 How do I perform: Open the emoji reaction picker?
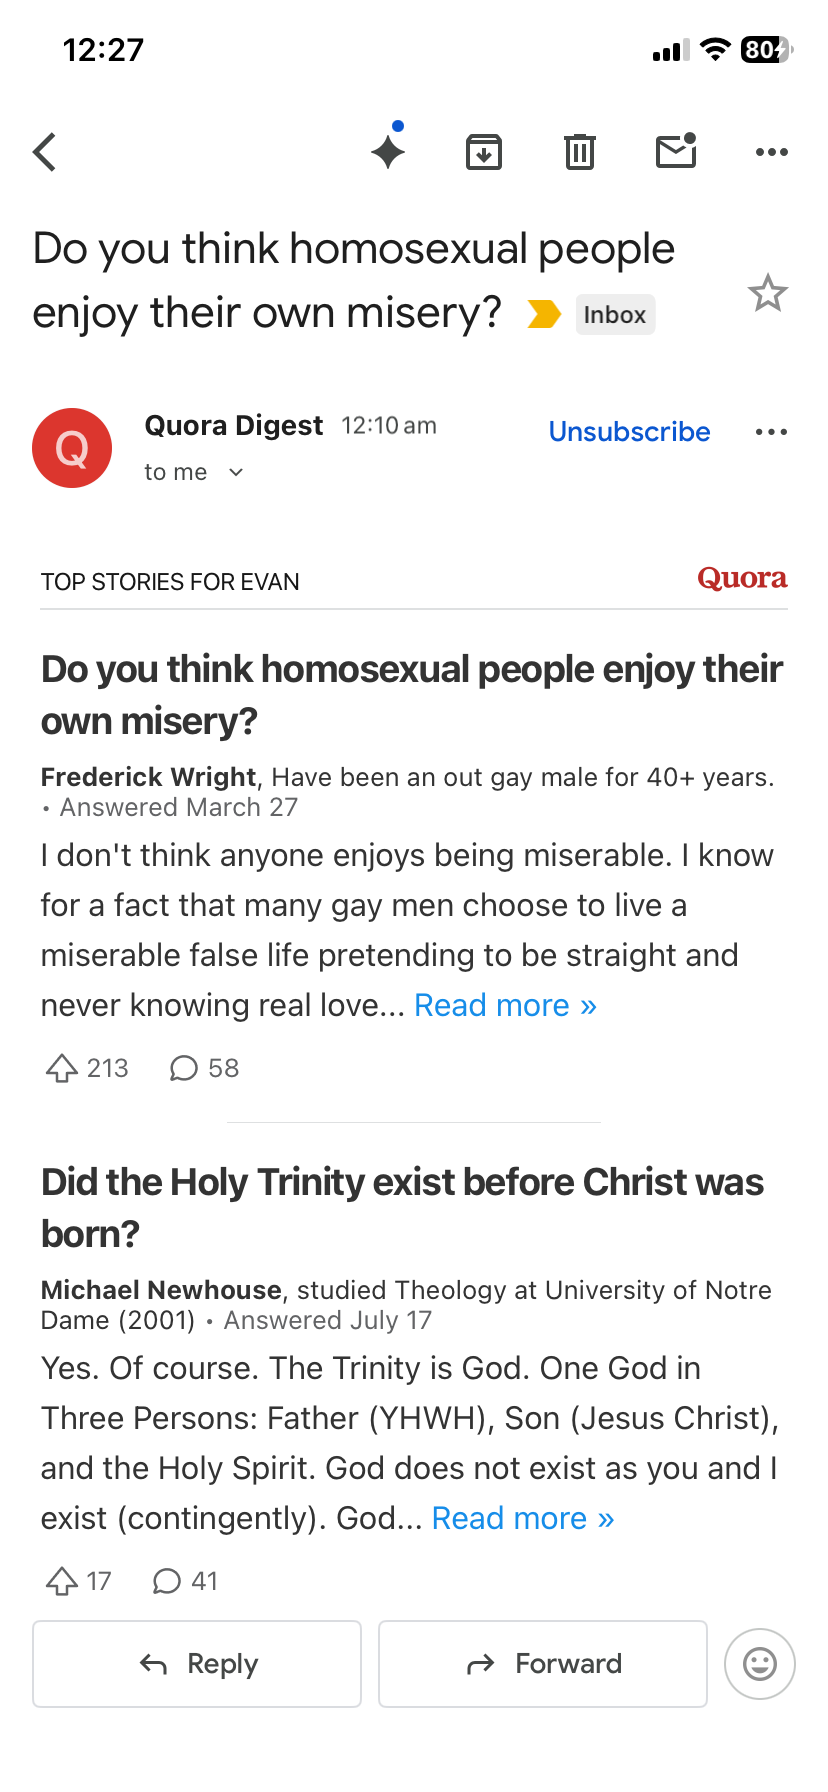point(759,1664)
